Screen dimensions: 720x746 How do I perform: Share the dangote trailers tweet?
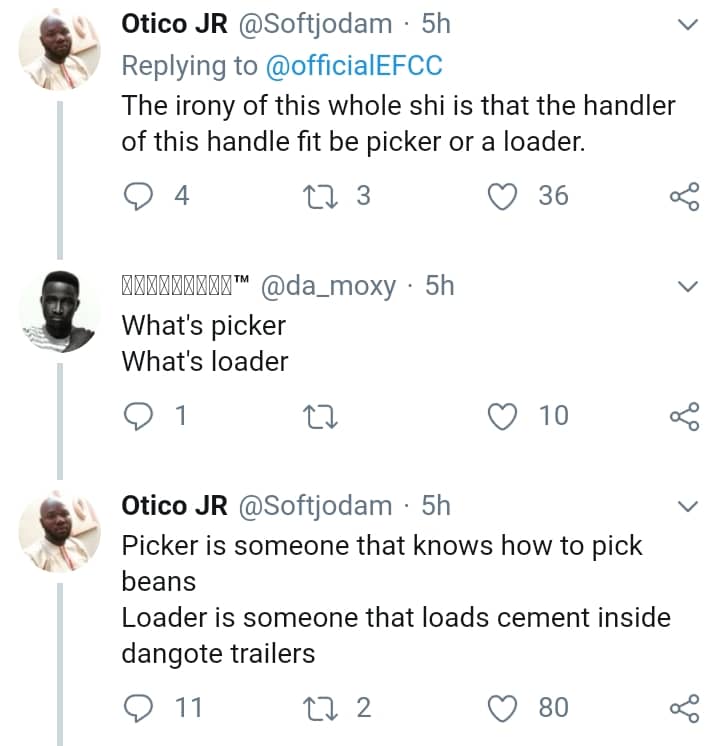tap(684, 709)
